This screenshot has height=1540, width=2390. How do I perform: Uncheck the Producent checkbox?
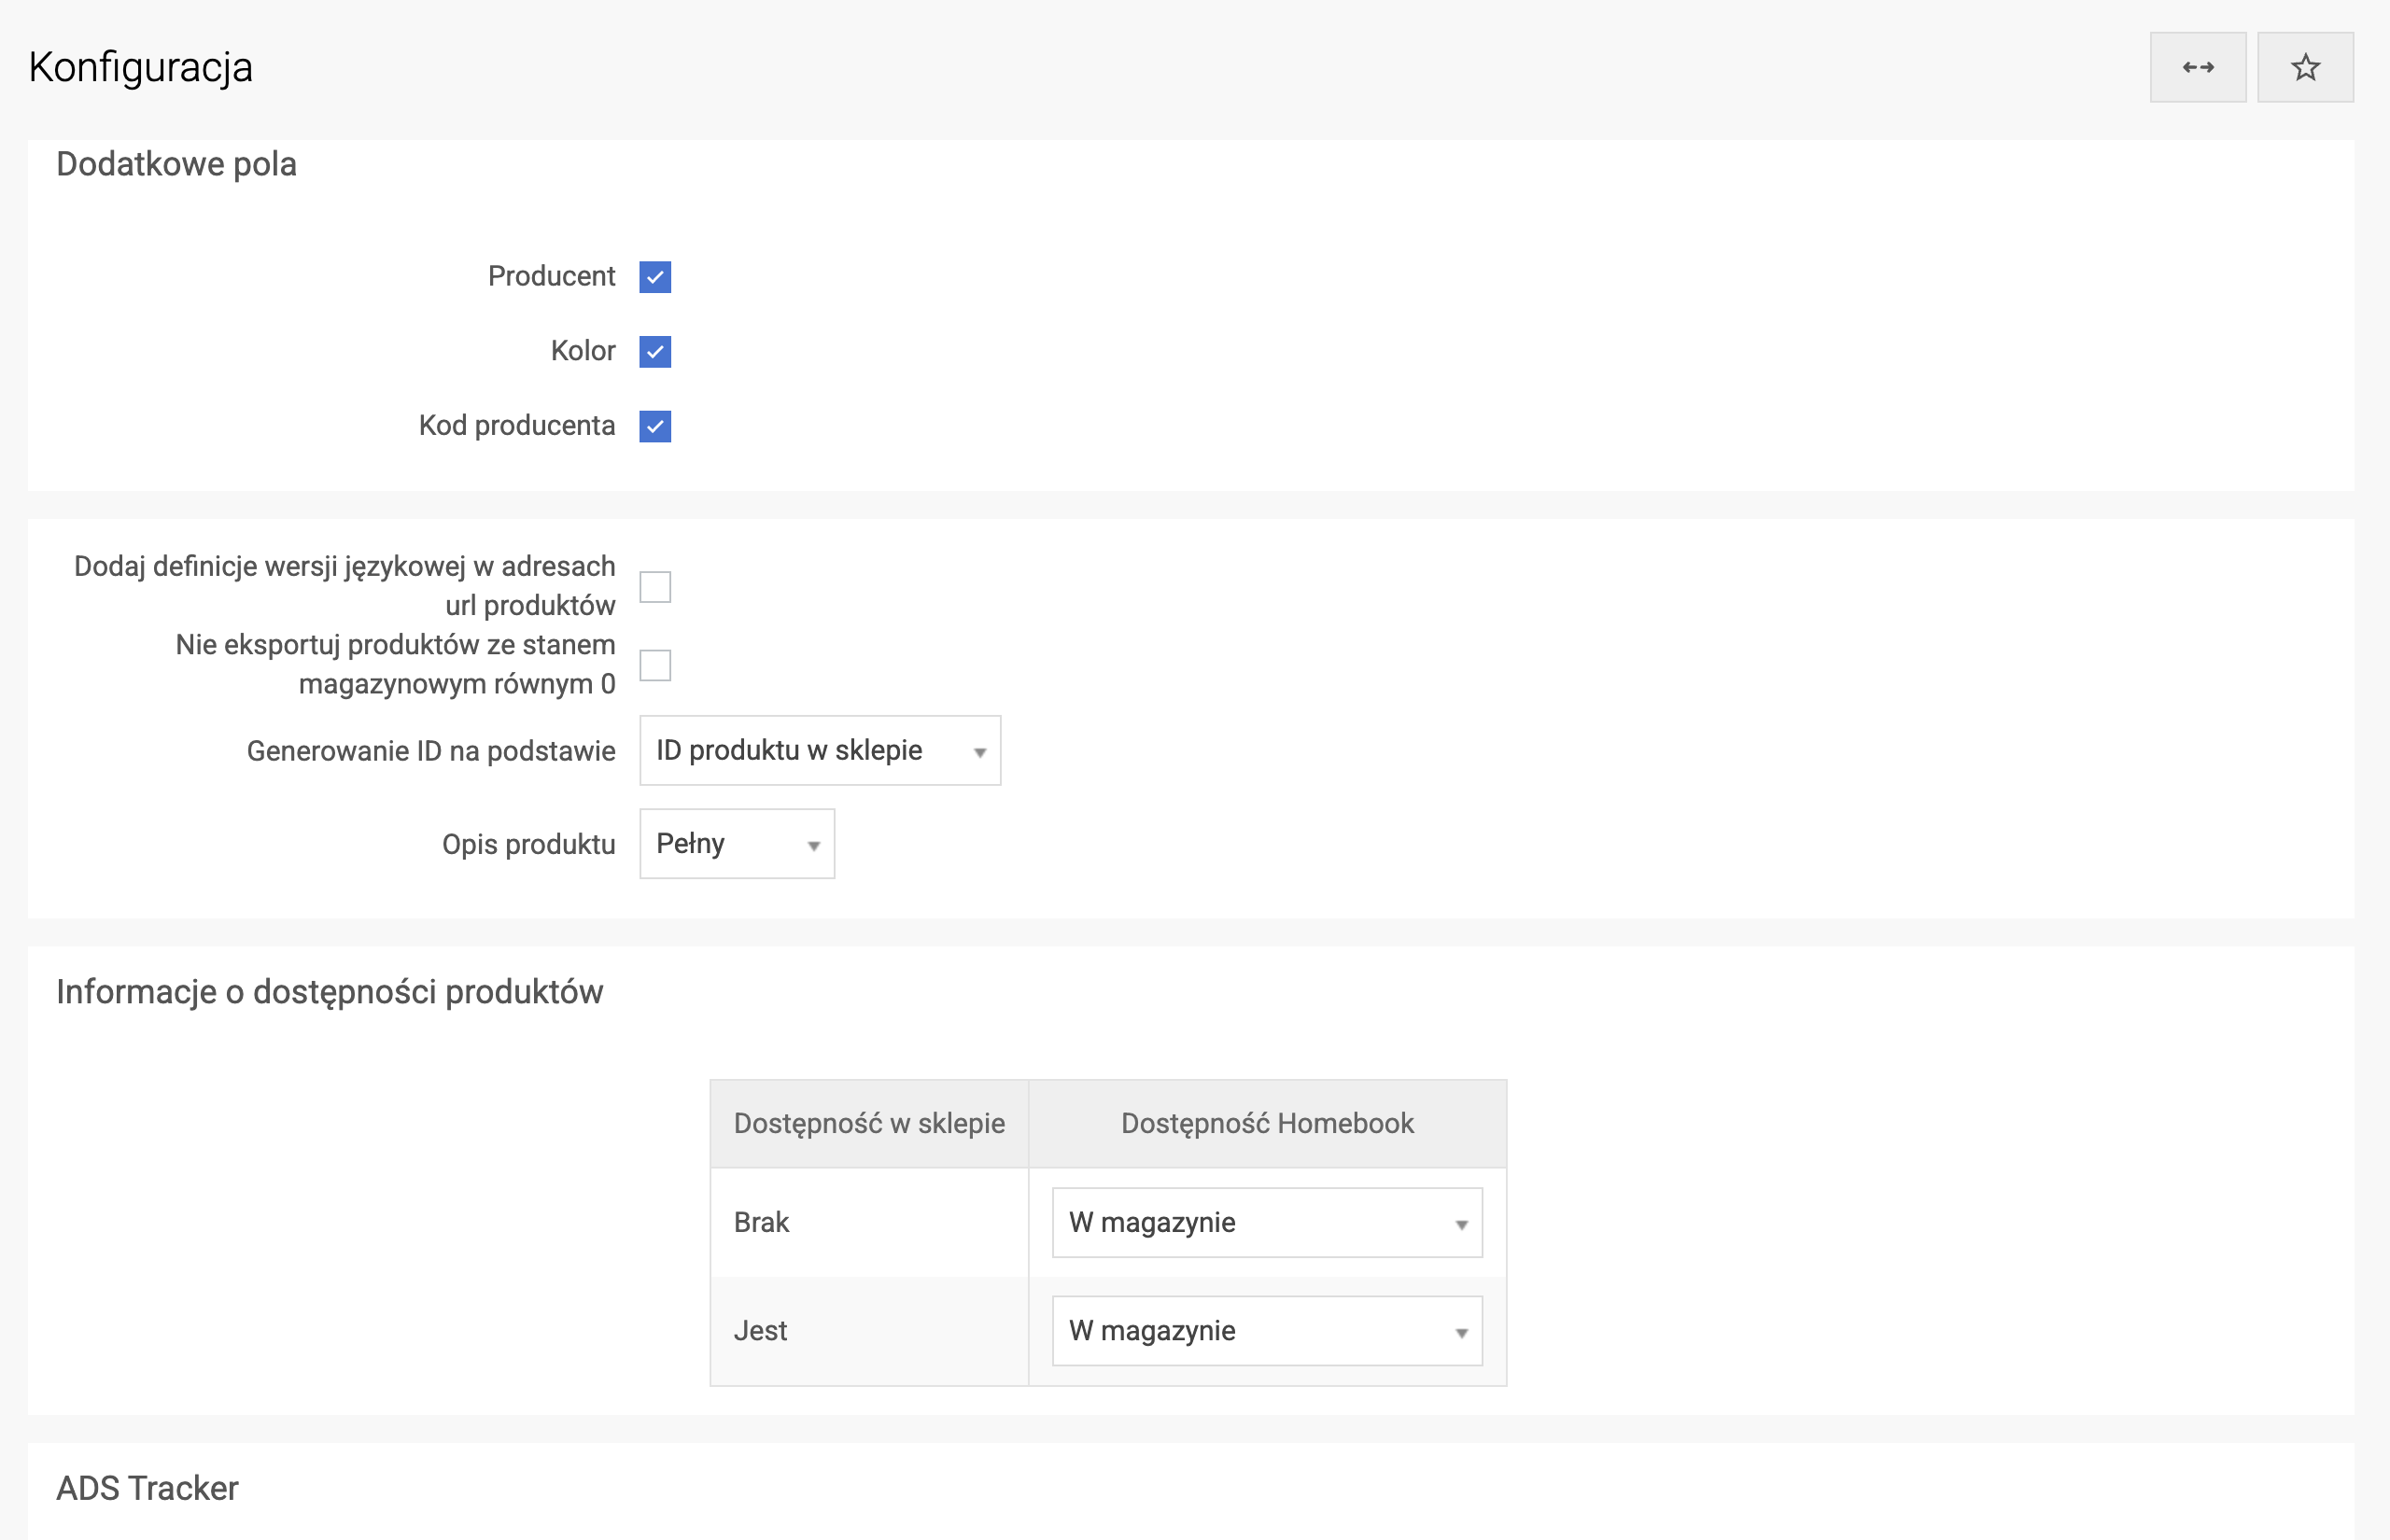[x=655, y=277]
